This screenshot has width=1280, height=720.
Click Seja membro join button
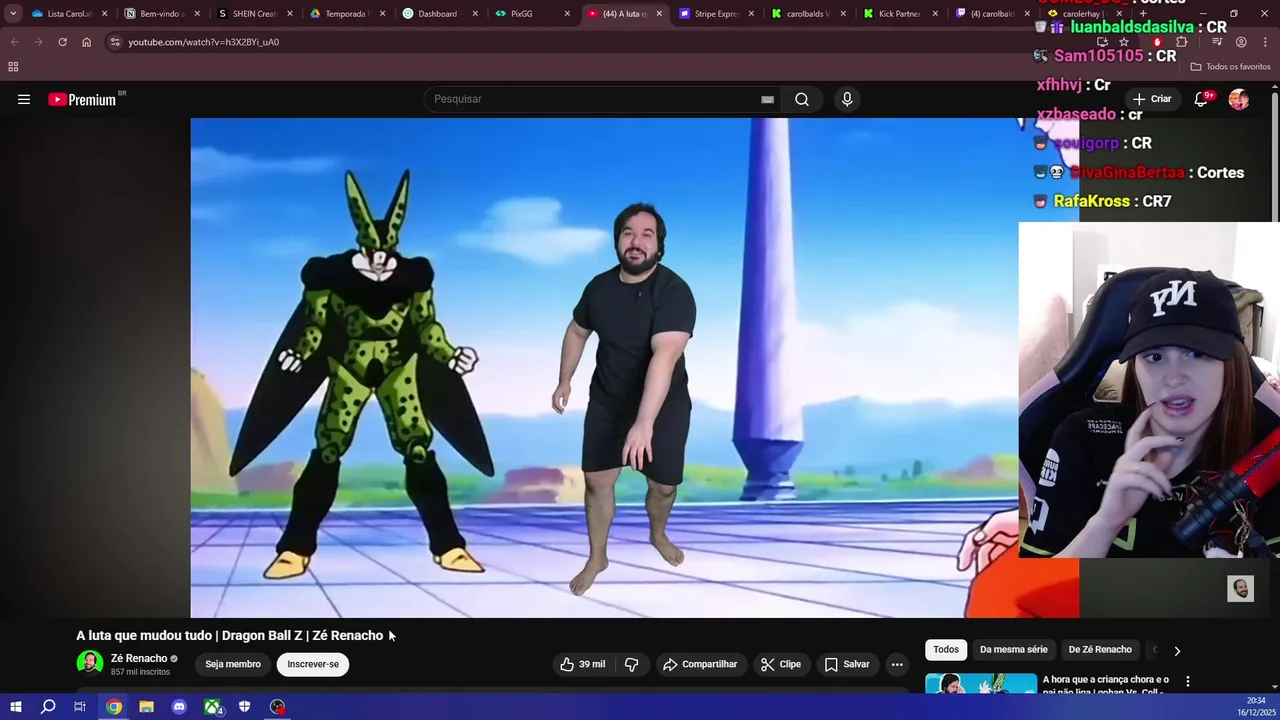tap(233, 664)
